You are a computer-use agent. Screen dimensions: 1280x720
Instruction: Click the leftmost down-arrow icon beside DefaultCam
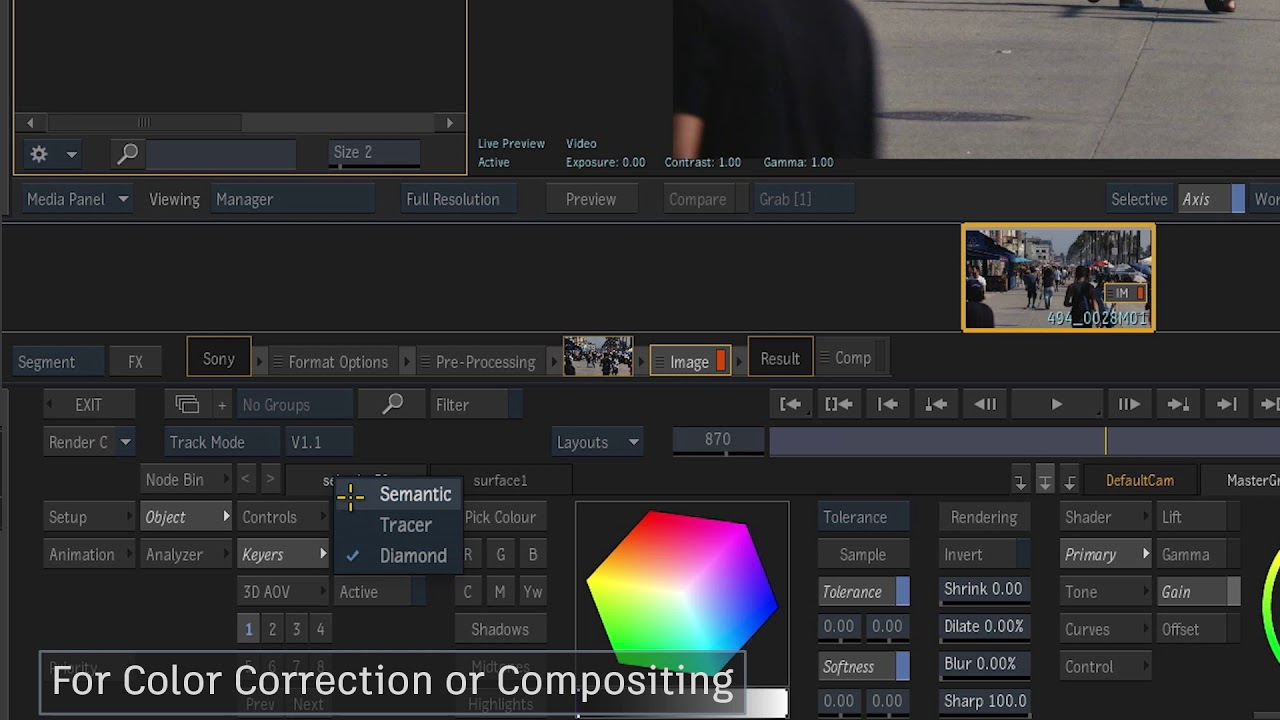pyautogui.click(x=1020, y=482)
